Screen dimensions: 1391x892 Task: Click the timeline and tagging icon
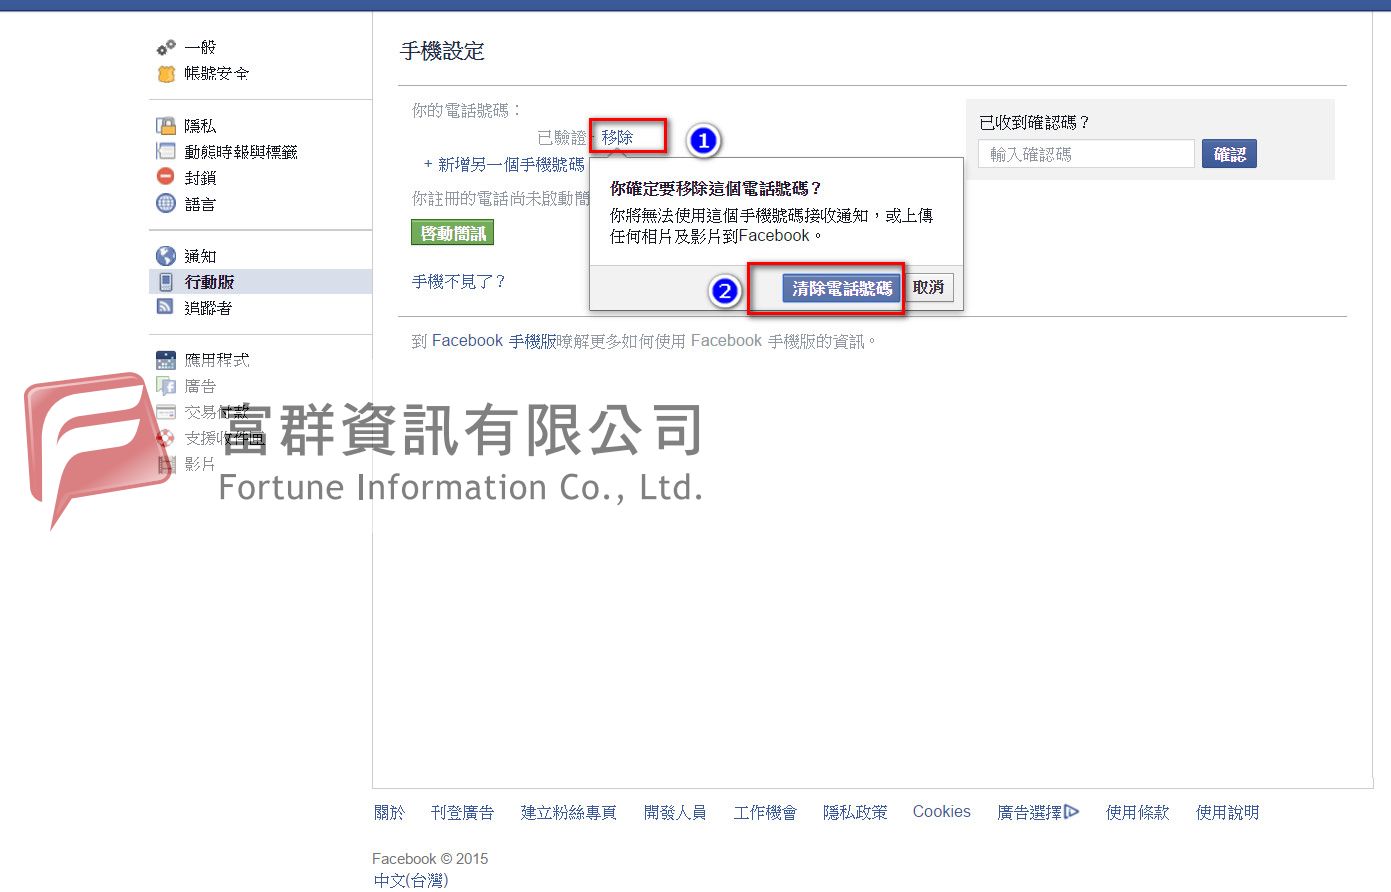tap(166, 152)
